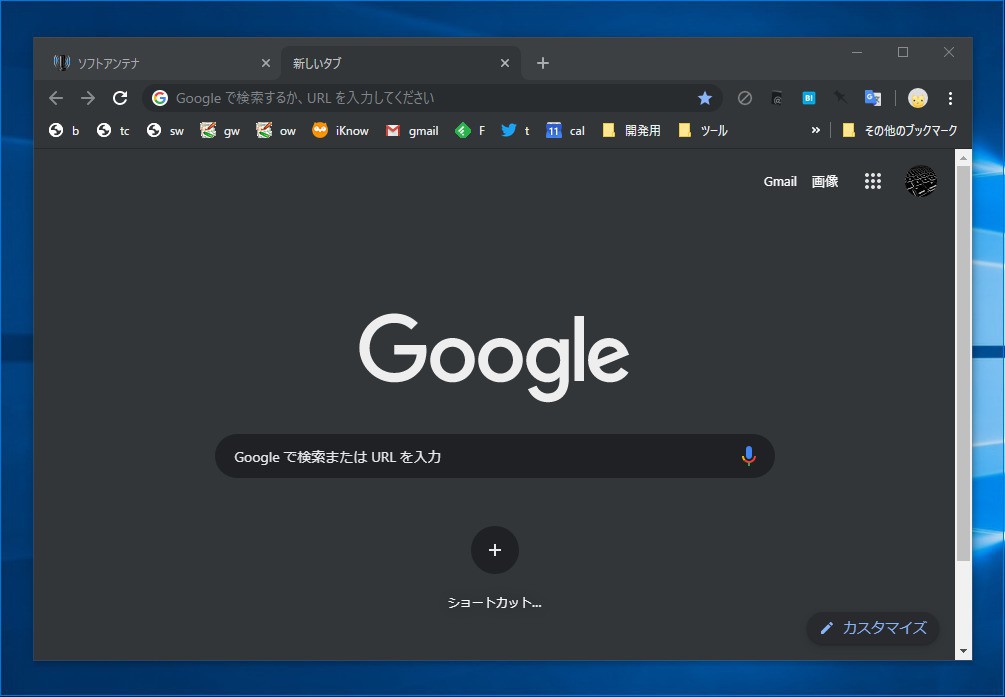Open the Chrome three-dot menu
This screenshot has height=697, width=1005.
950,98
